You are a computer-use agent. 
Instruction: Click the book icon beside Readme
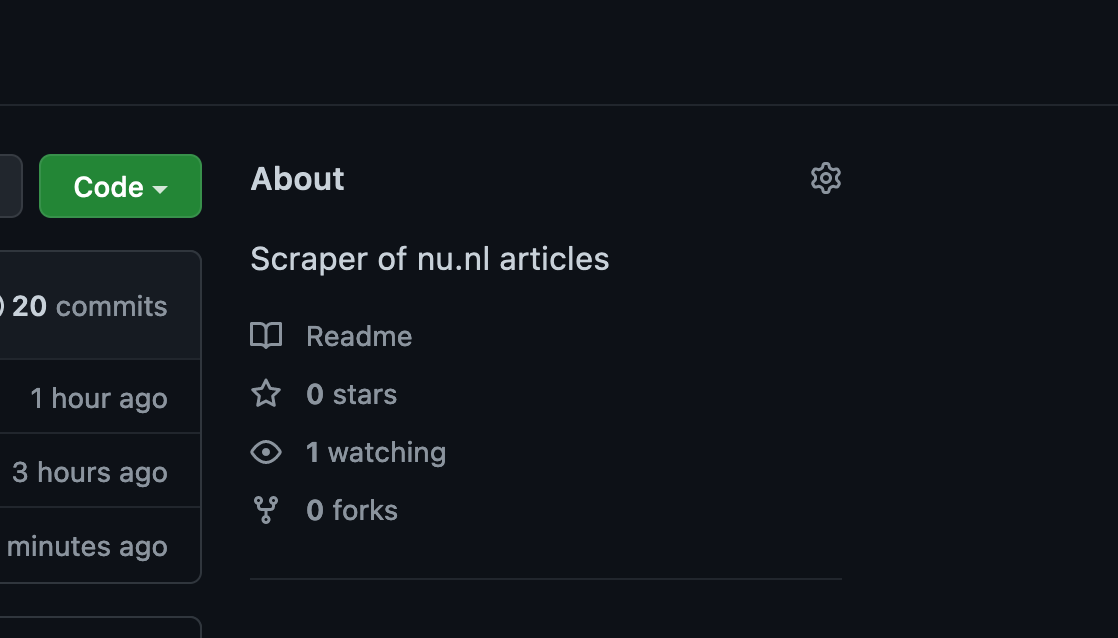click(x=266, y=336)
